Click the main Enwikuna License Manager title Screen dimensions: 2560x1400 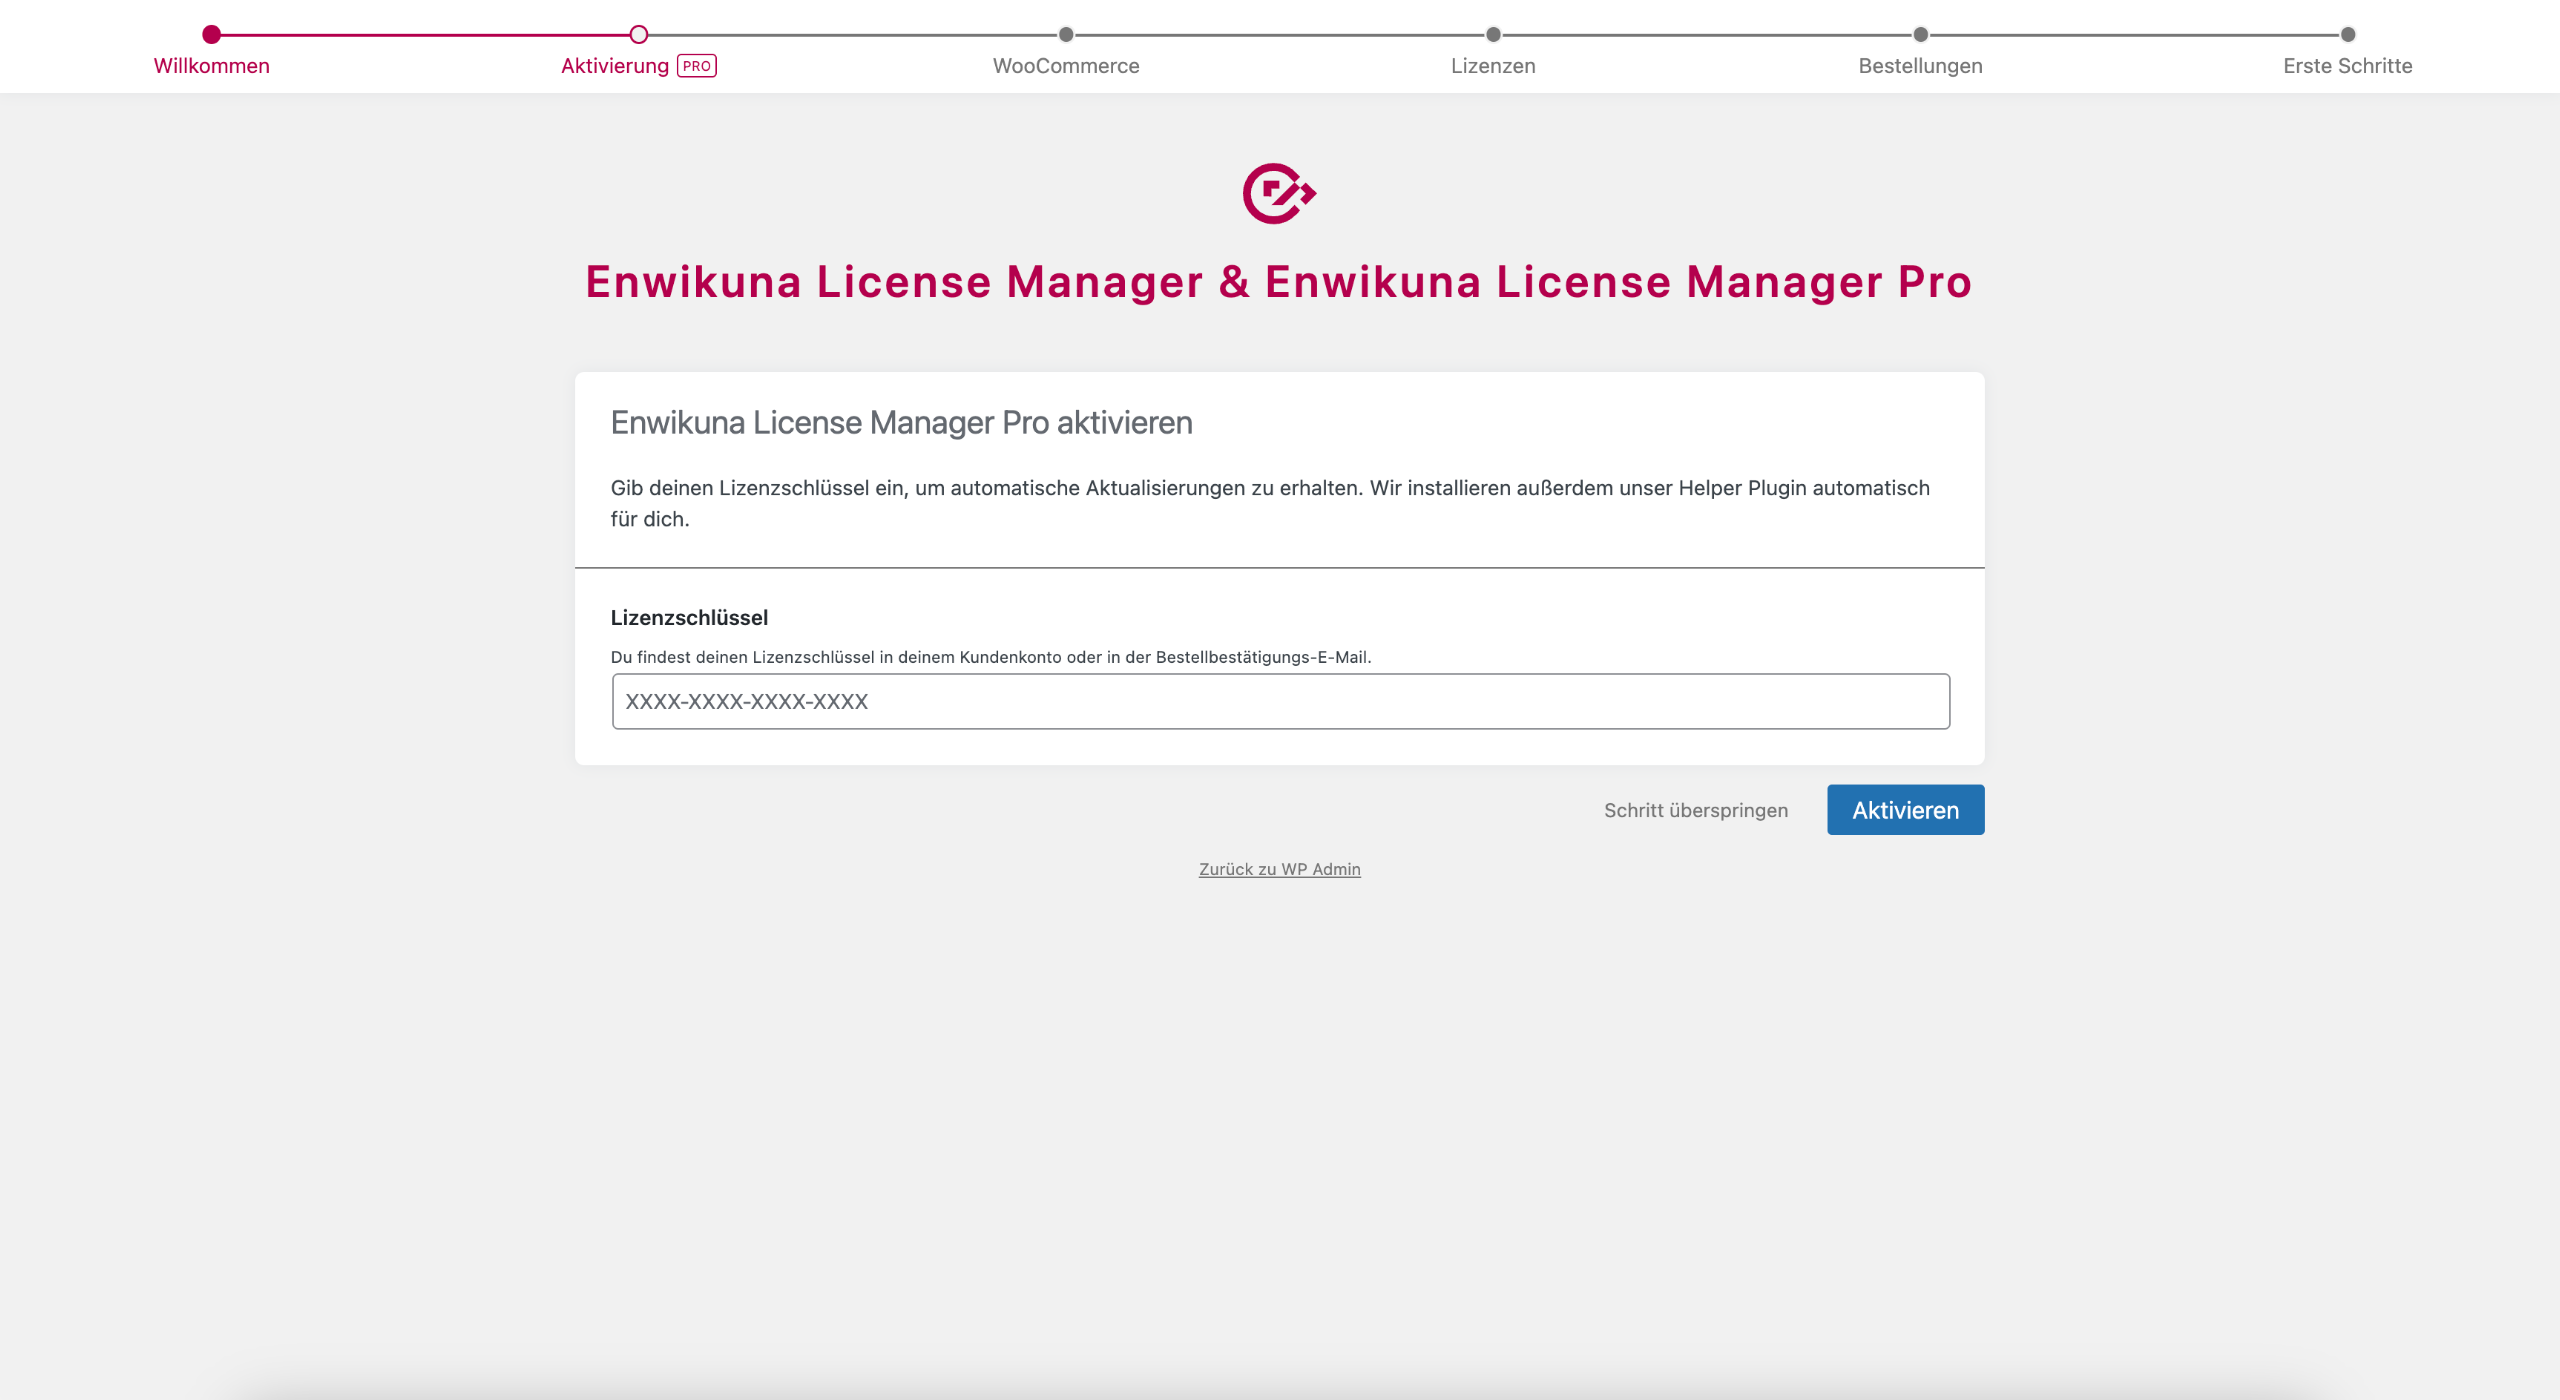coord(1278,282)
